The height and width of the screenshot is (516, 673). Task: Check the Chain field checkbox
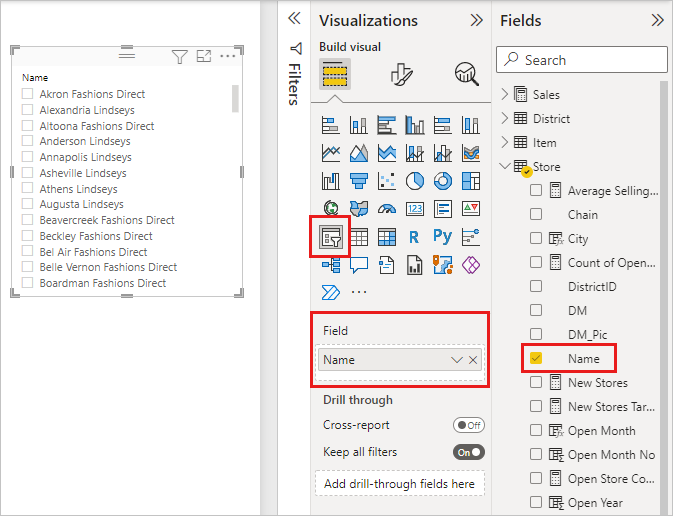pos(536,214)
